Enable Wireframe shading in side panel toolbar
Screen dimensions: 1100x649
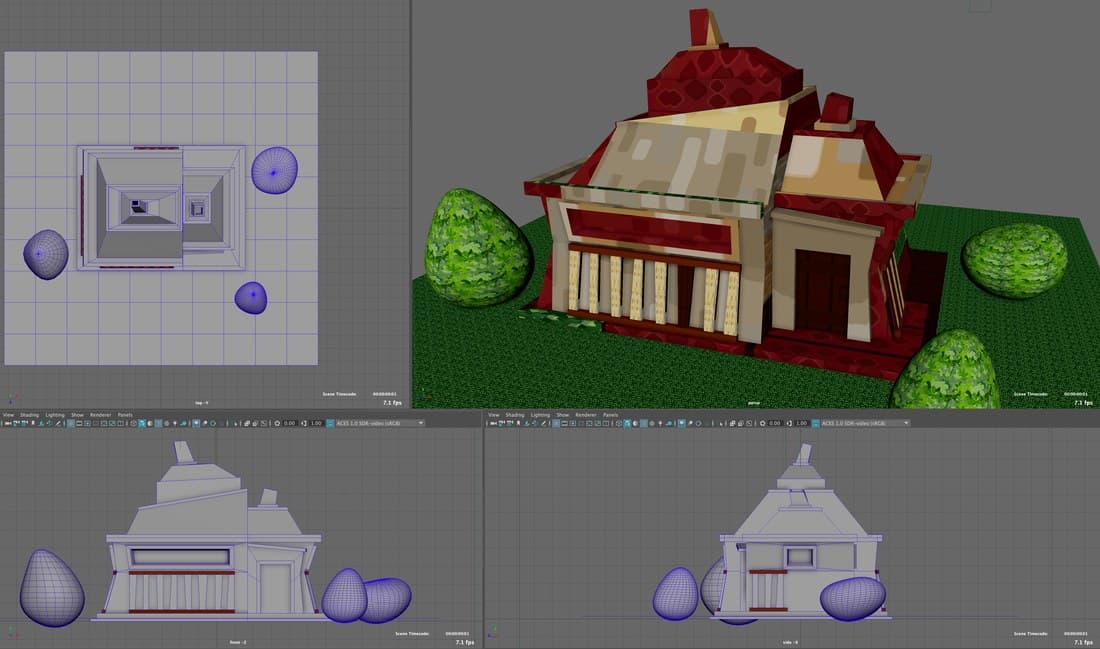click(619, 423)
